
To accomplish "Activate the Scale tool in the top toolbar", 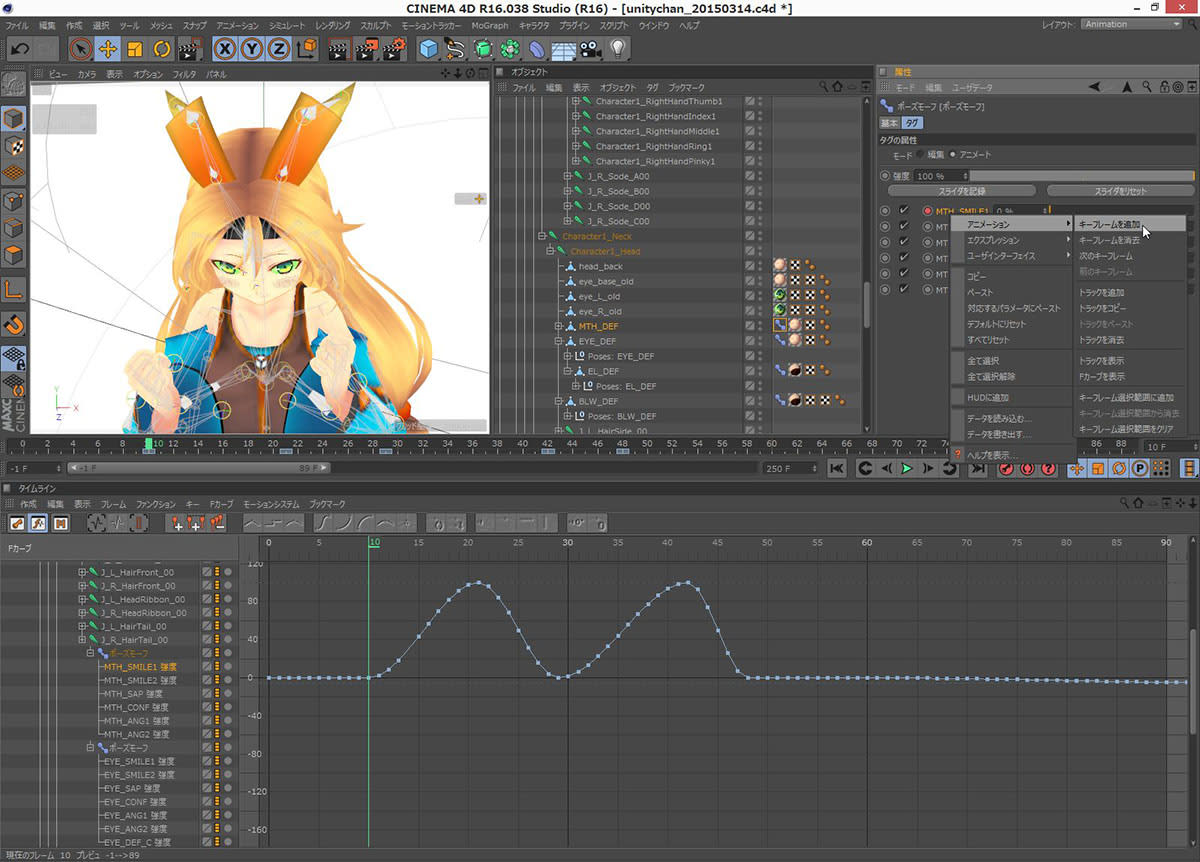I will click(x=134, y=48).
